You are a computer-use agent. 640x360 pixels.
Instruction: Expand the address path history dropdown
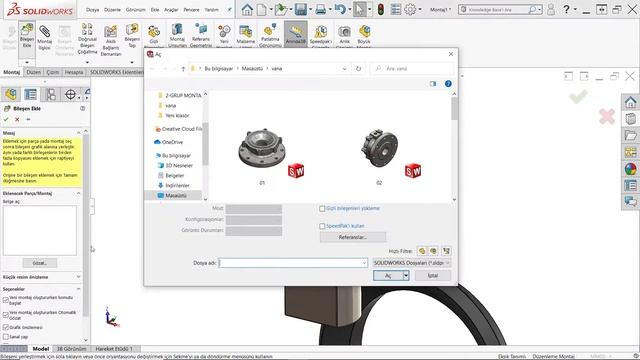click(x=344, y=69)
